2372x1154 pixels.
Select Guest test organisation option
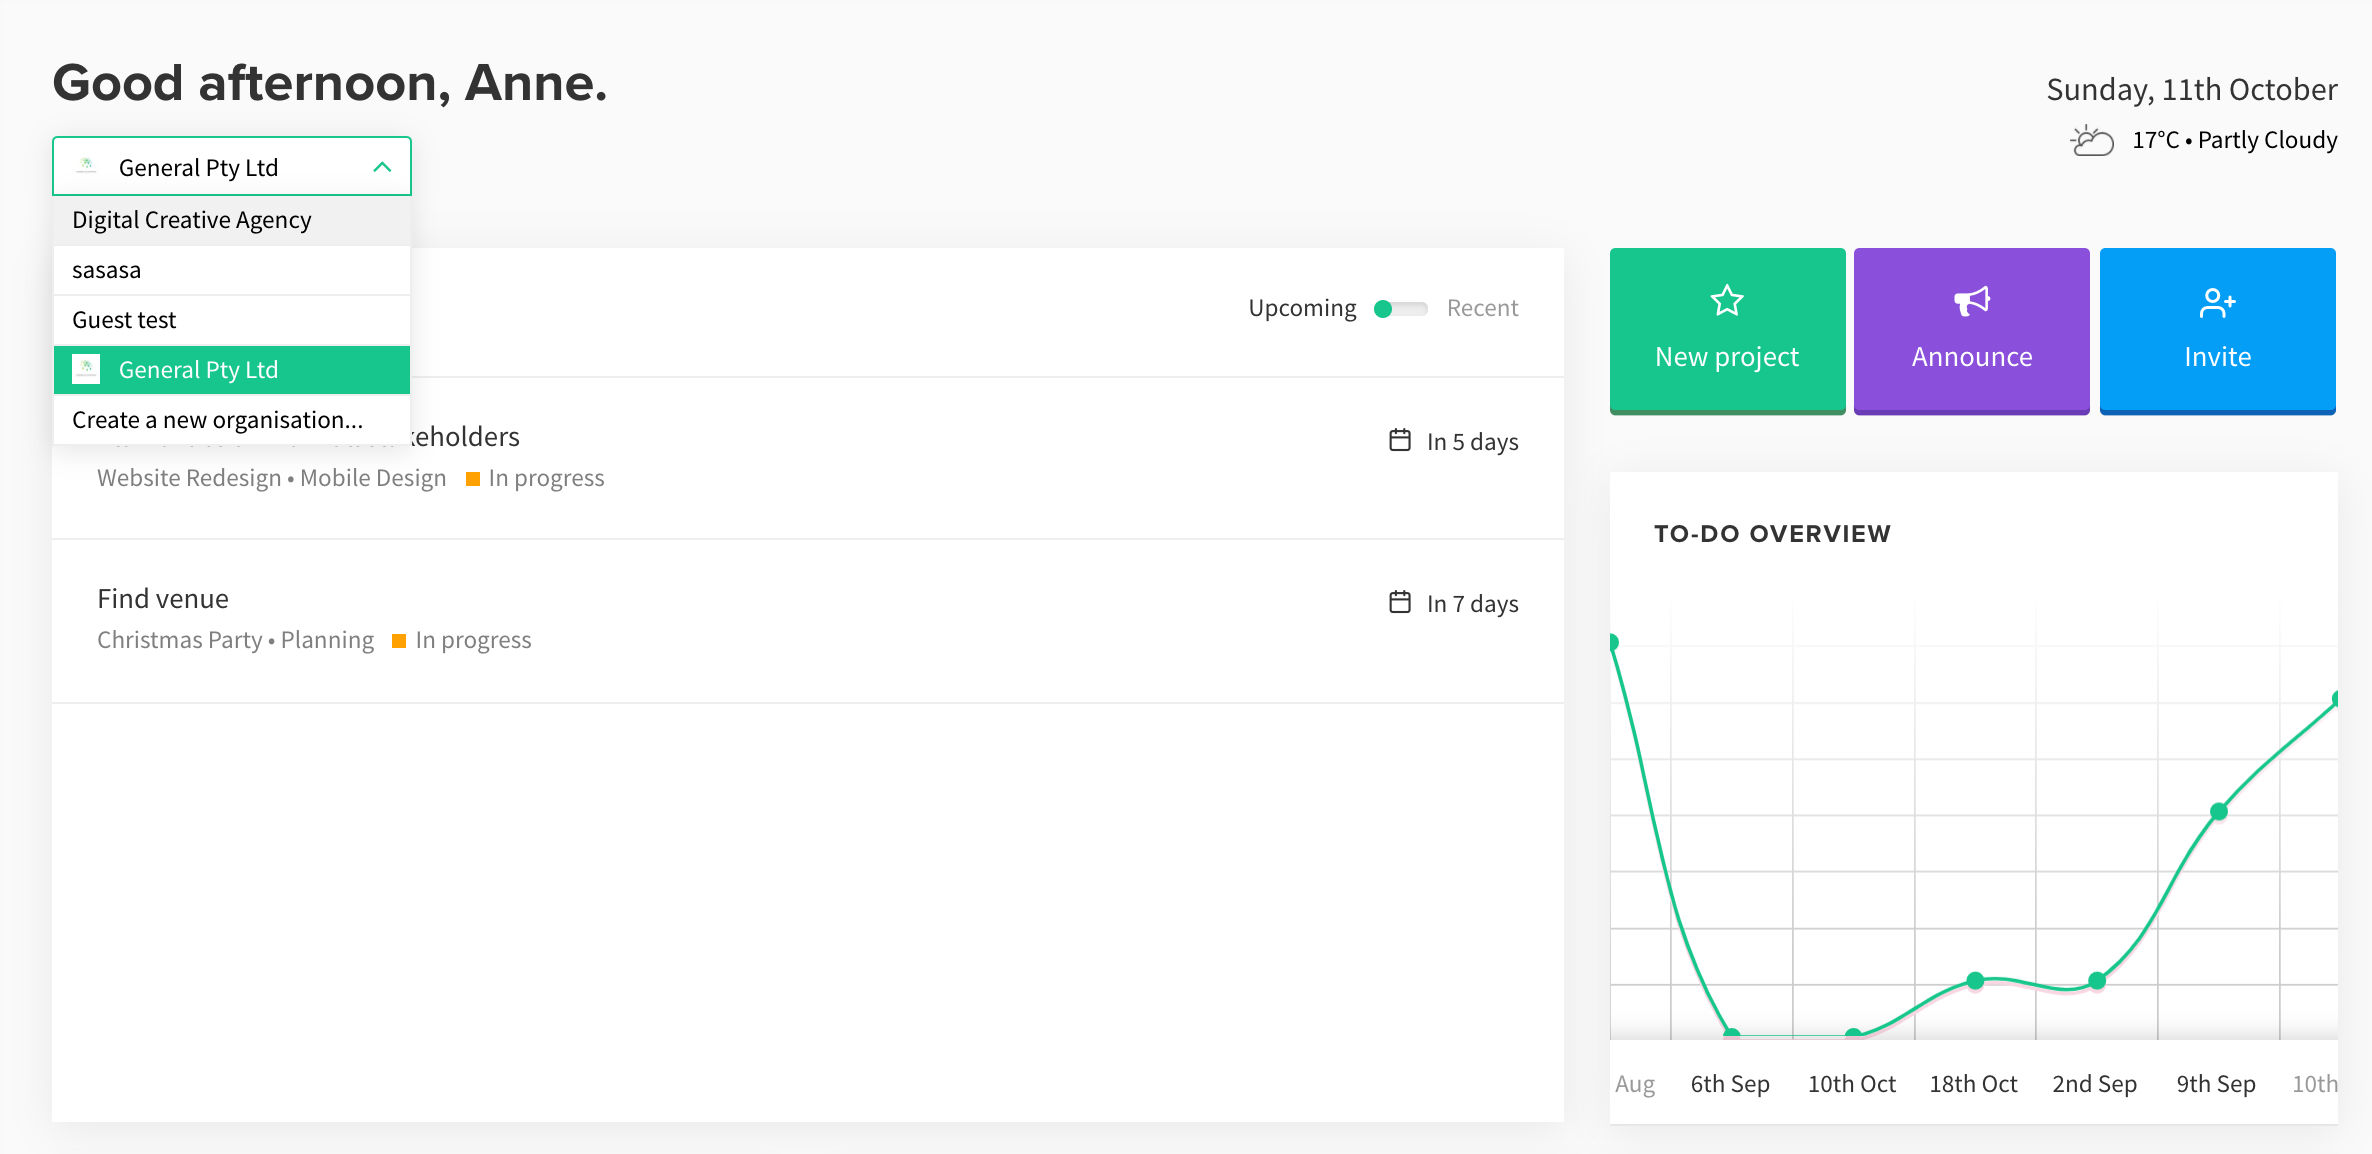124,318
